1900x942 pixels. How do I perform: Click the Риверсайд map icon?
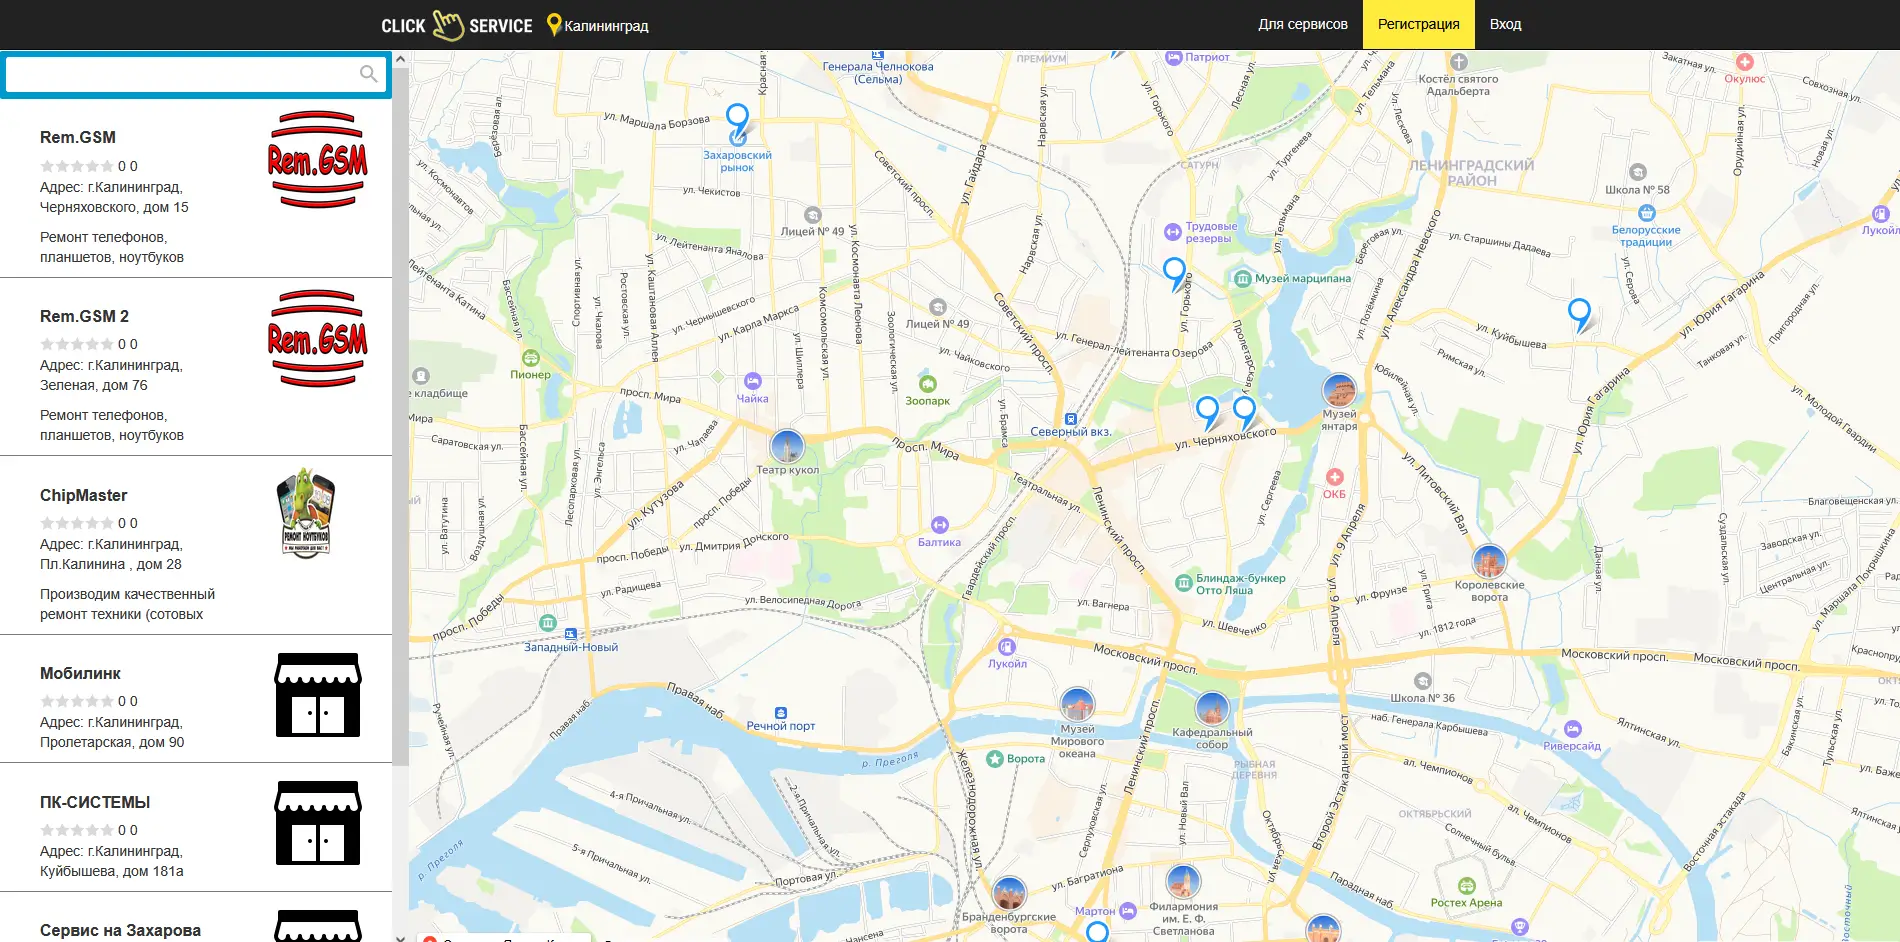[1573, 729]
